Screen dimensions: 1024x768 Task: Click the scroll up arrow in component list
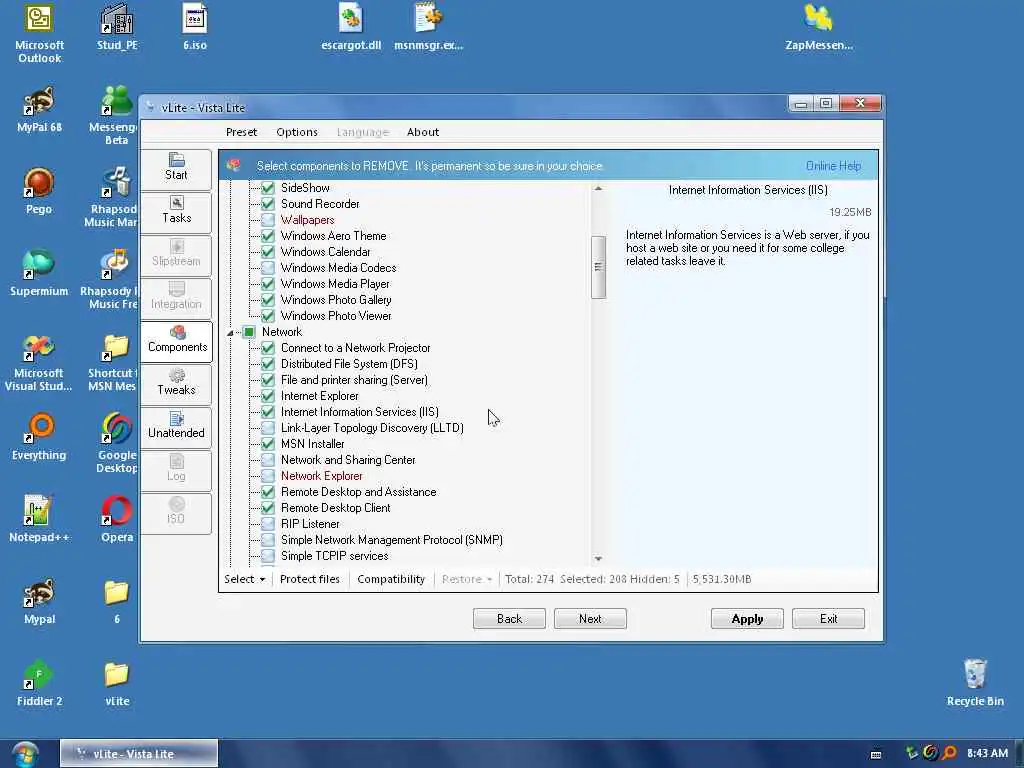click(598, 189)
